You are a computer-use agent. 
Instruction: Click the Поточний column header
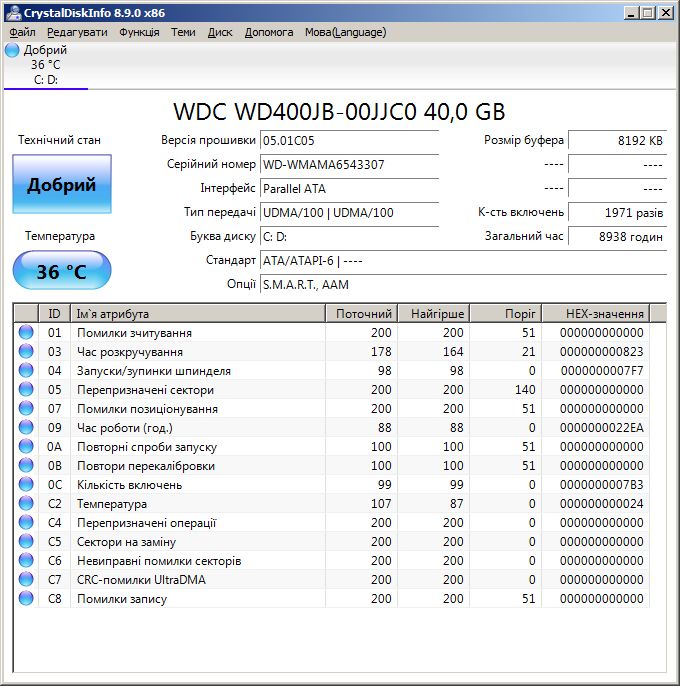point(362,314)
